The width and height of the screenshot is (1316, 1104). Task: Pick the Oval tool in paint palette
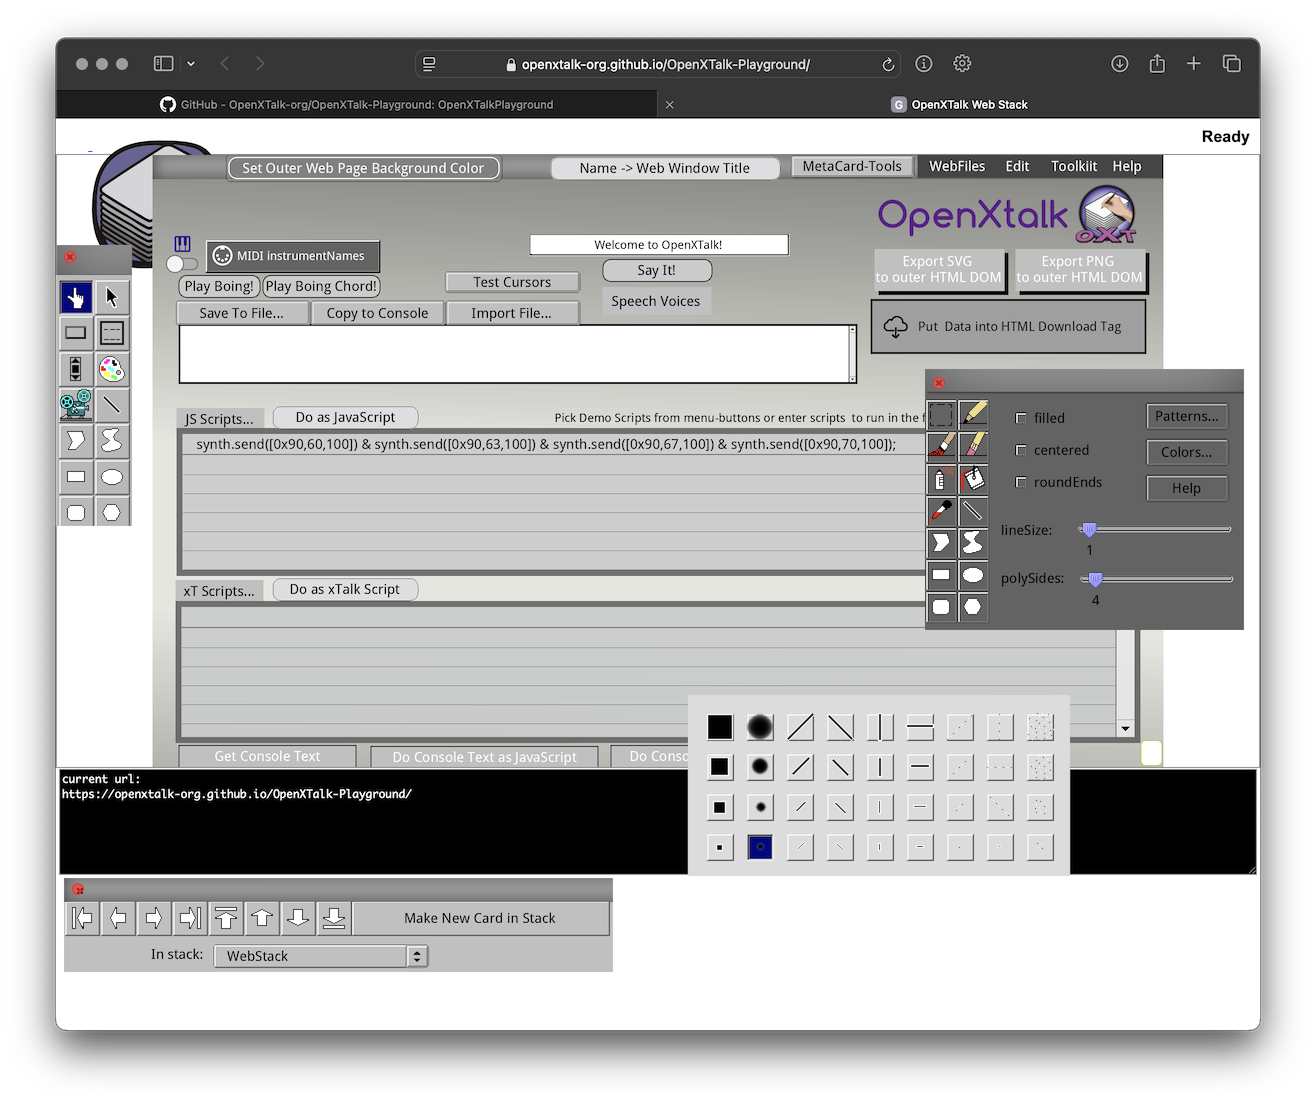pyautogui.click(x=973, y=575)
